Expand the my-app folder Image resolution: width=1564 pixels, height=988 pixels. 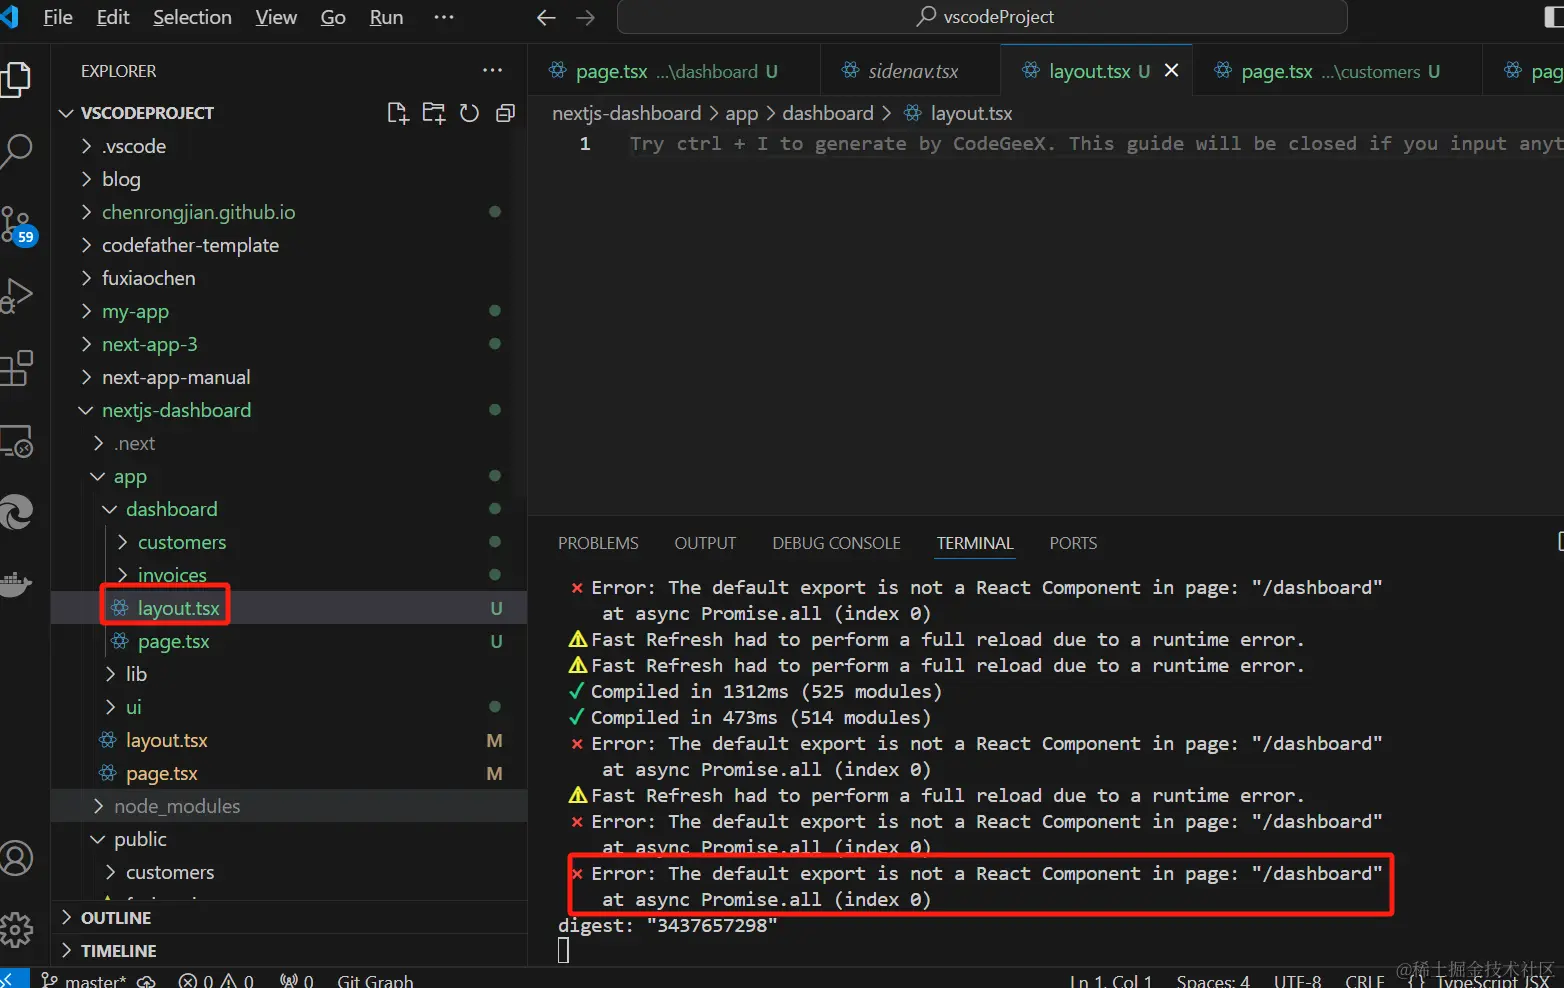click(x=290, y=311)
